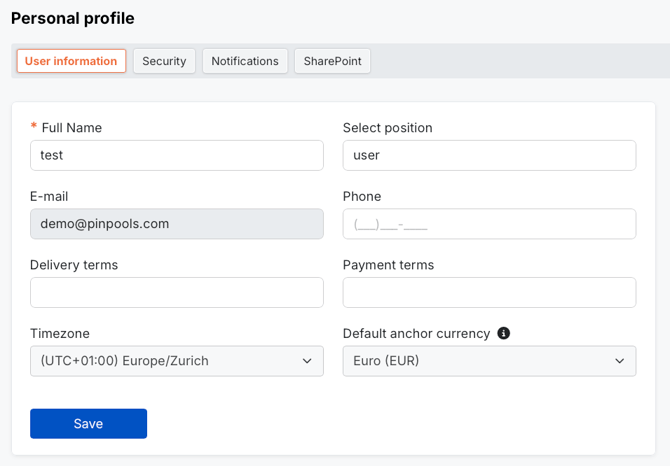Image resolution: width=670 pixels, height=466 pixels.
Task: Click into the Phone number field
Action: (x=489, y=224)
